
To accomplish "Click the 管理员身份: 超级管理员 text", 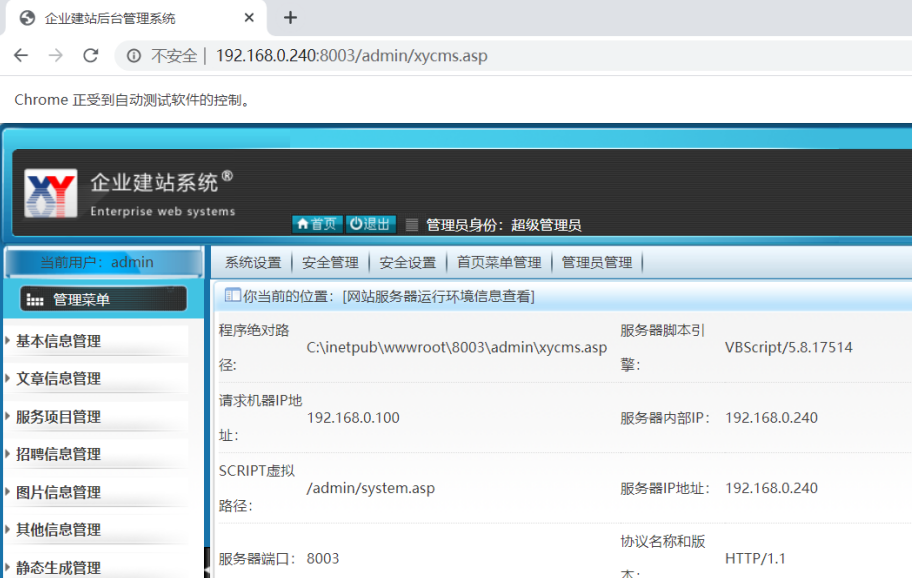I will click(504, 225).
